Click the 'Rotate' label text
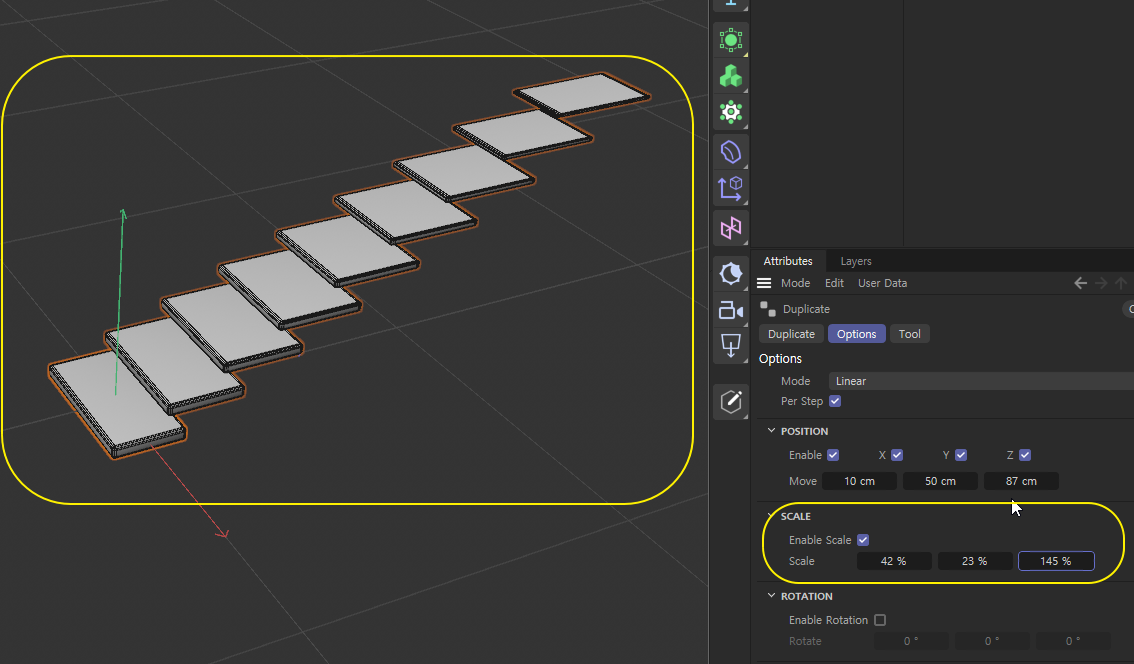1134x664 pixels. coord(805,641)
